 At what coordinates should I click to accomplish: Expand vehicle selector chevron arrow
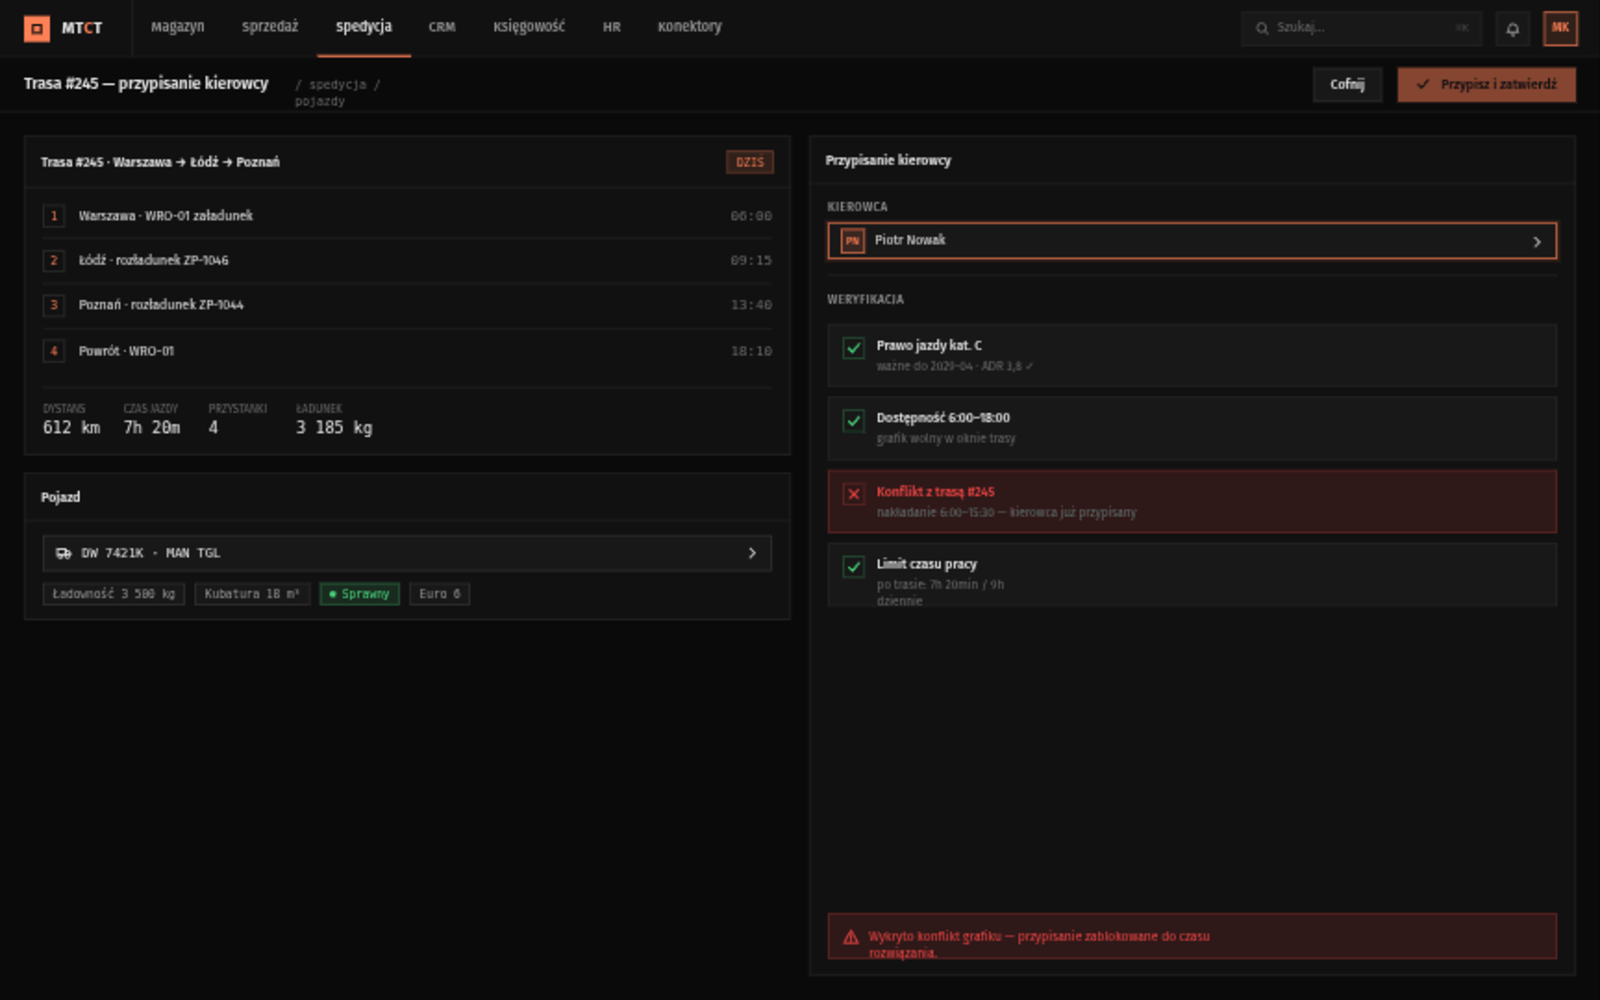click(x=752, y=553)
